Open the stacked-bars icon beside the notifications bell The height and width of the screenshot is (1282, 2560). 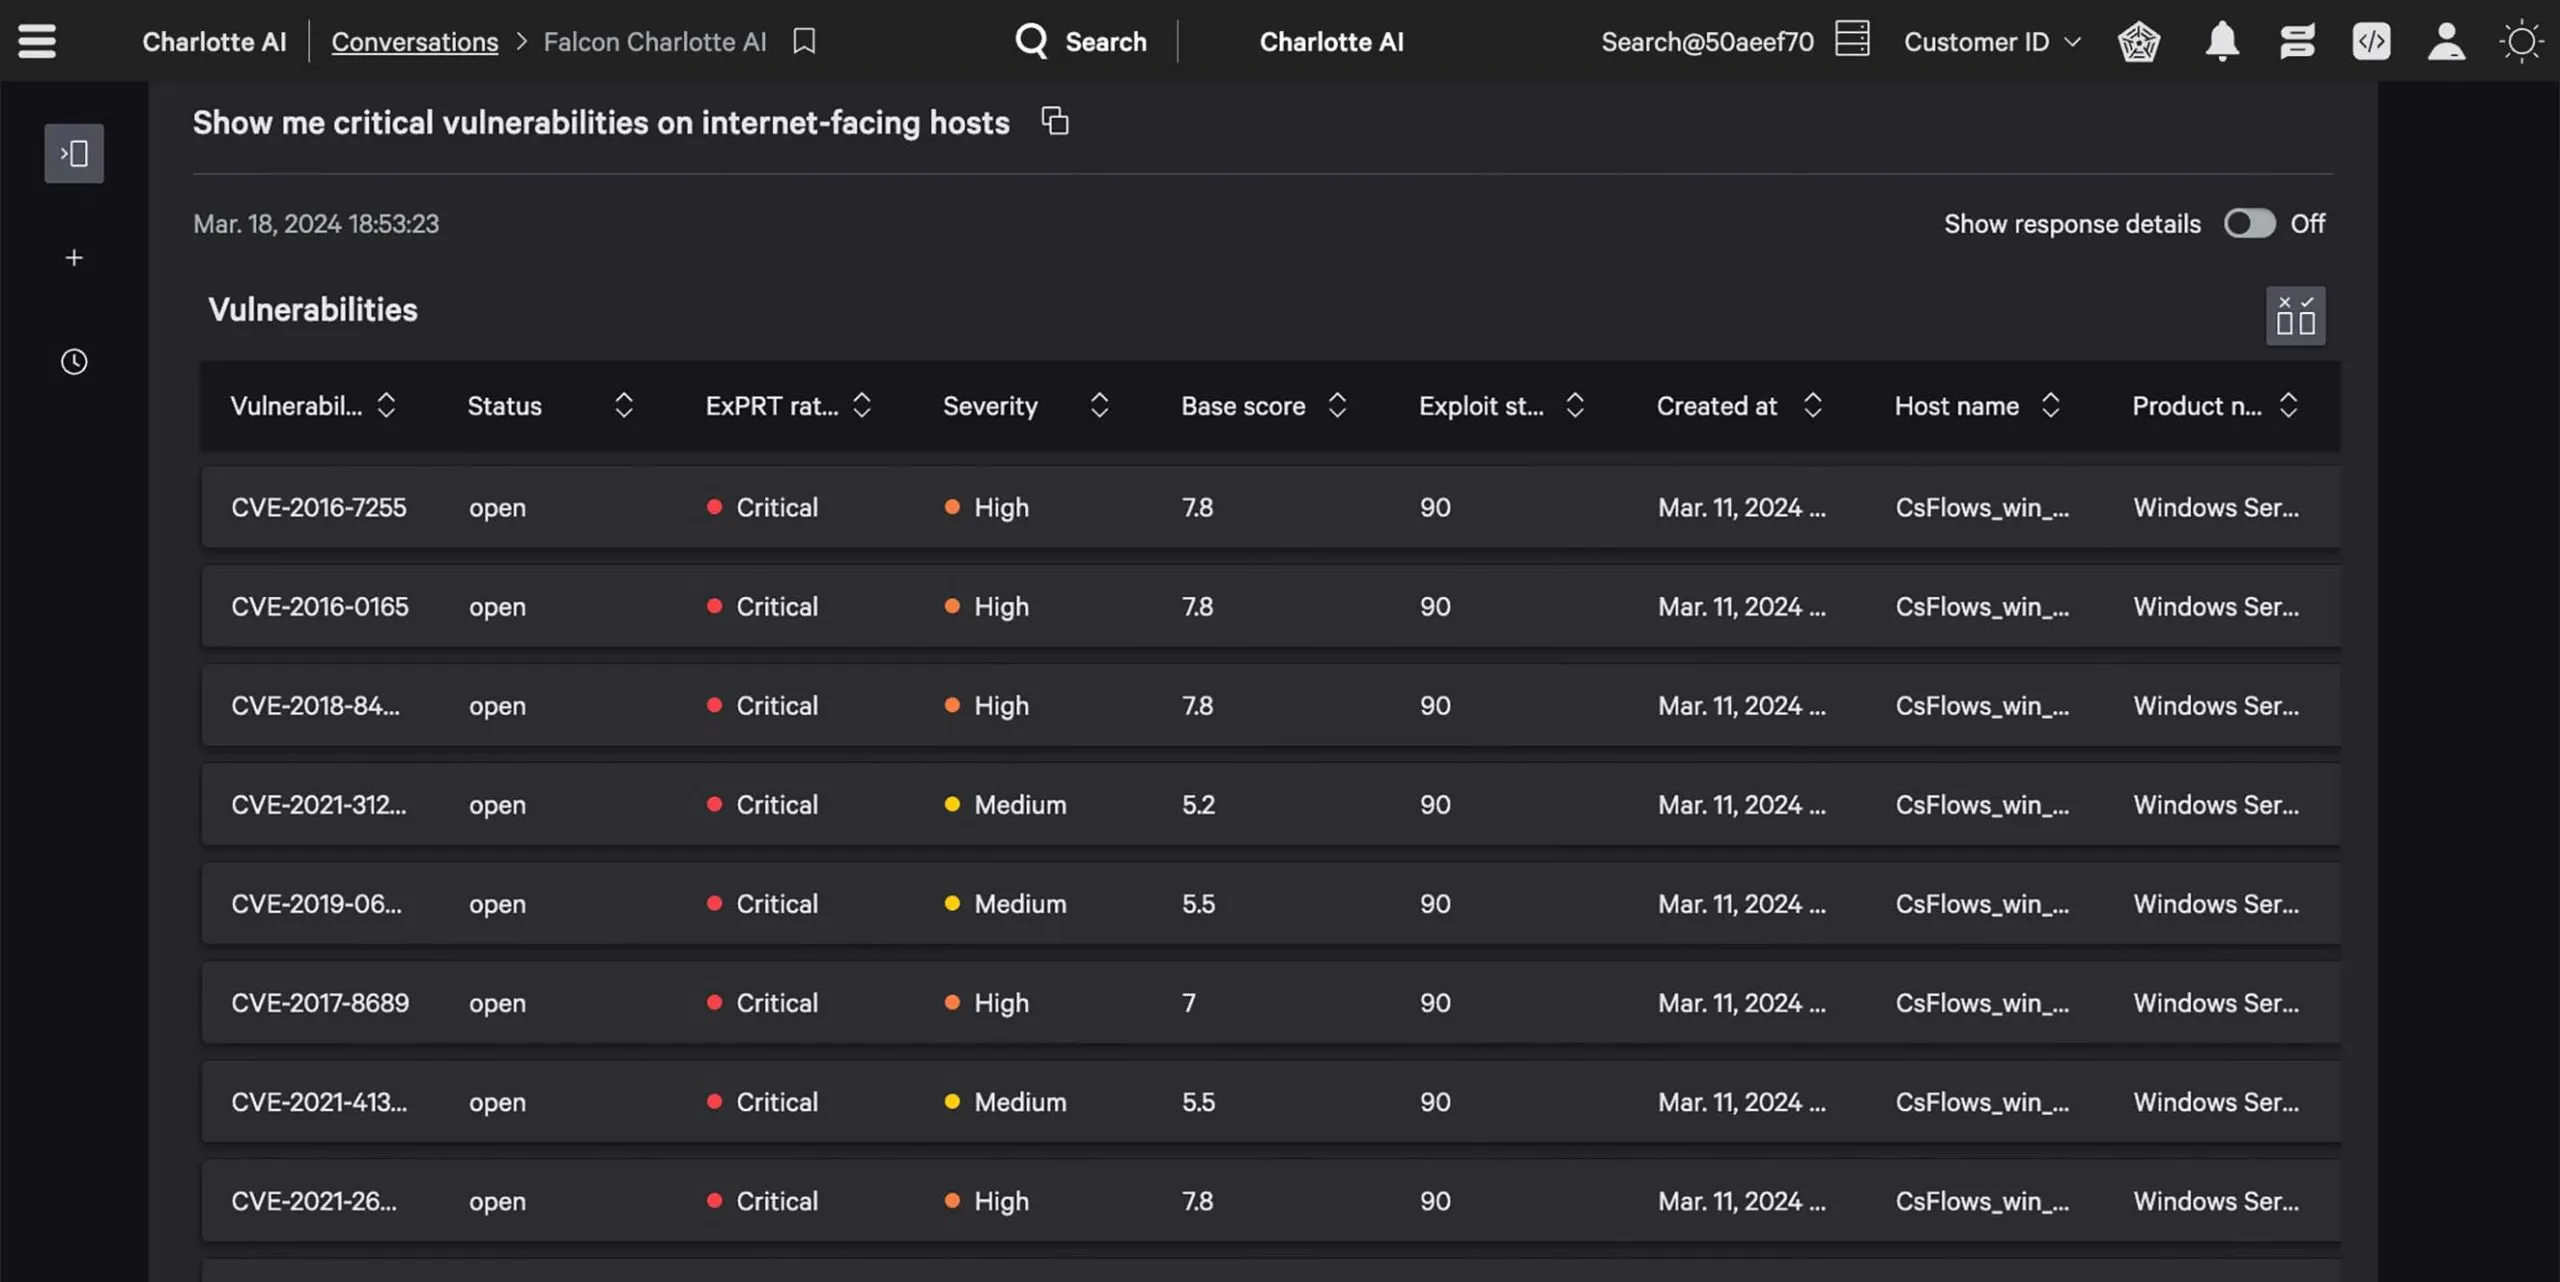pos(2297,41)
